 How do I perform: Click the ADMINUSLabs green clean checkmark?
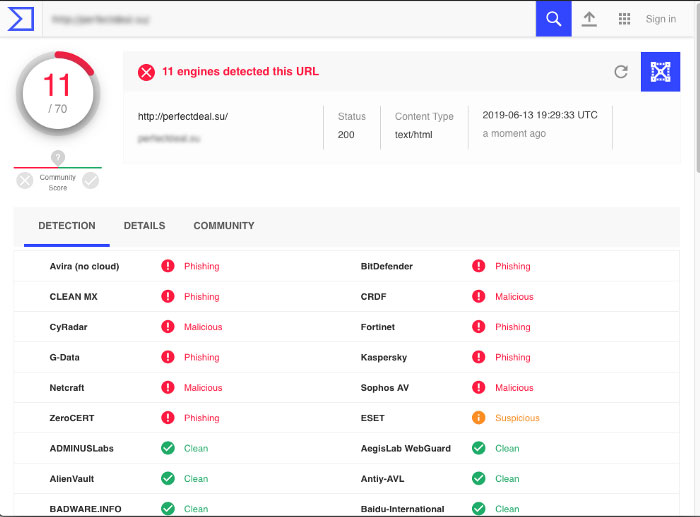(168, 448)
